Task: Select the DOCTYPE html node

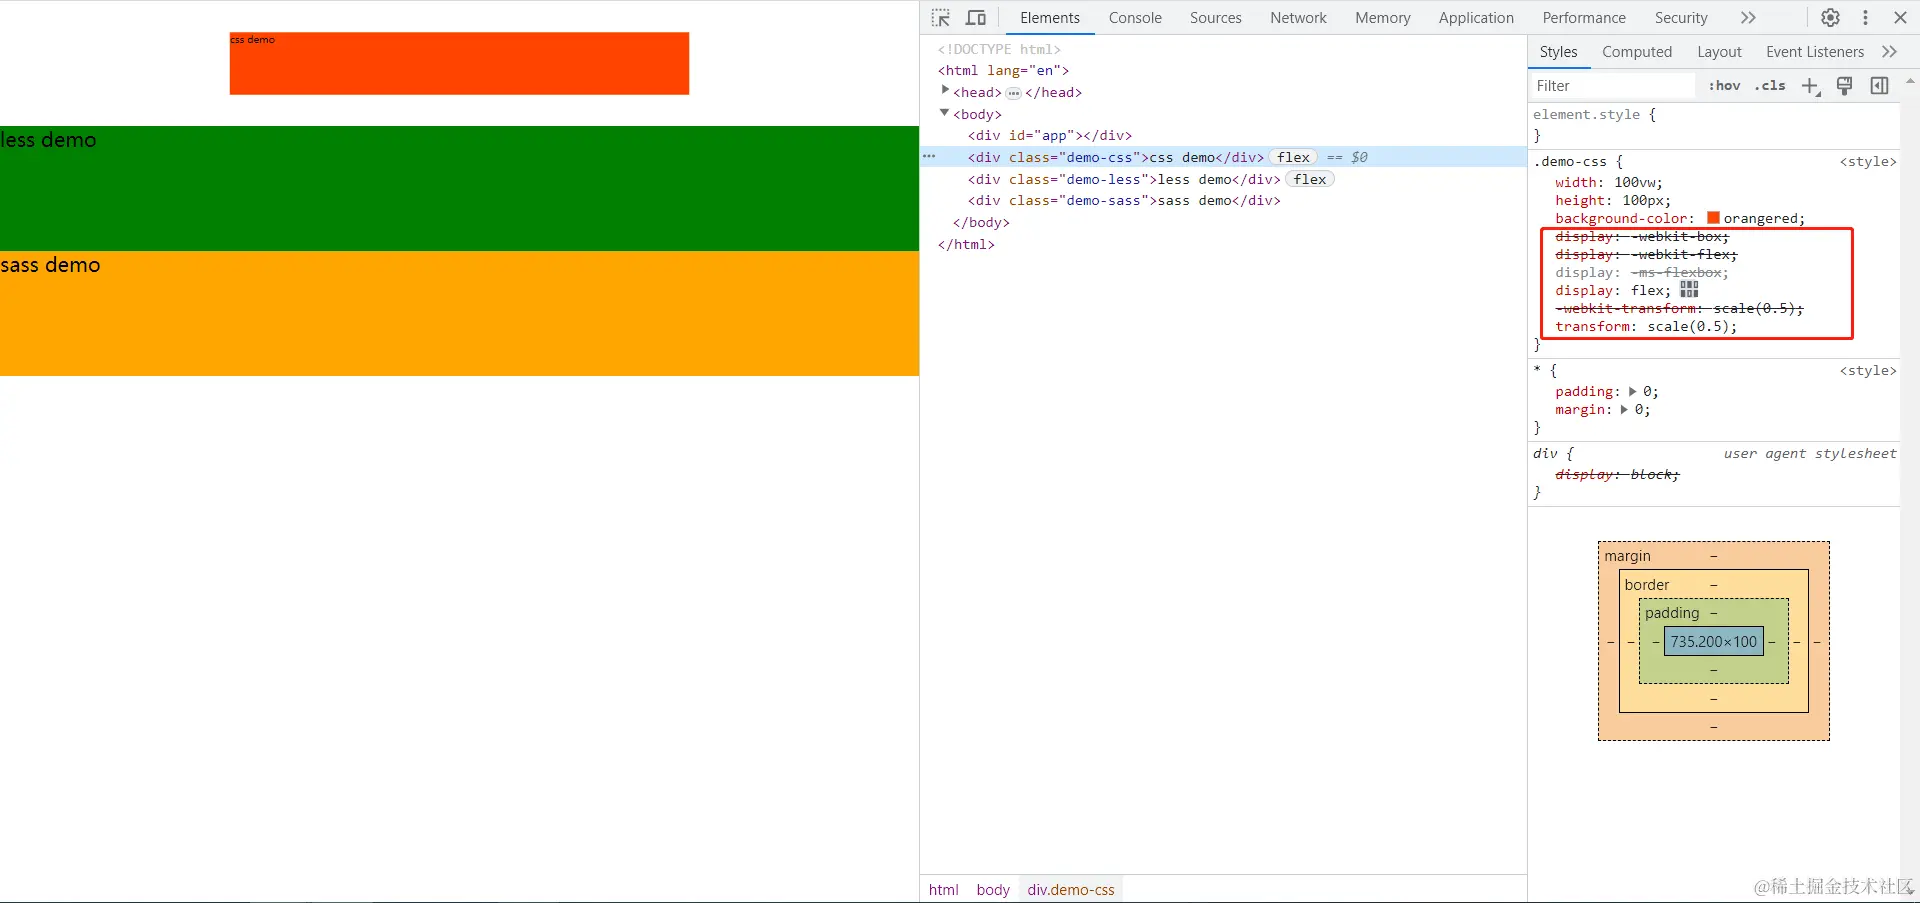Action: pos(999,49)
